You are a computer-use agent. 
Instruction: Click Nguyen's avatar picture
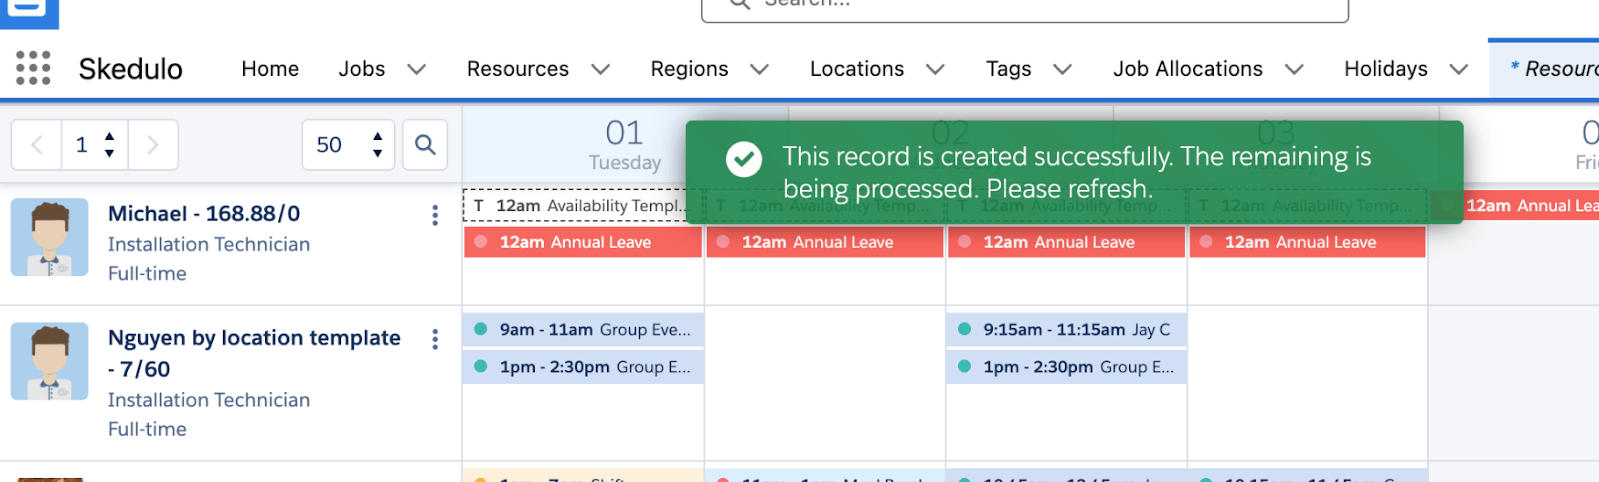click(x=50, y=361)
